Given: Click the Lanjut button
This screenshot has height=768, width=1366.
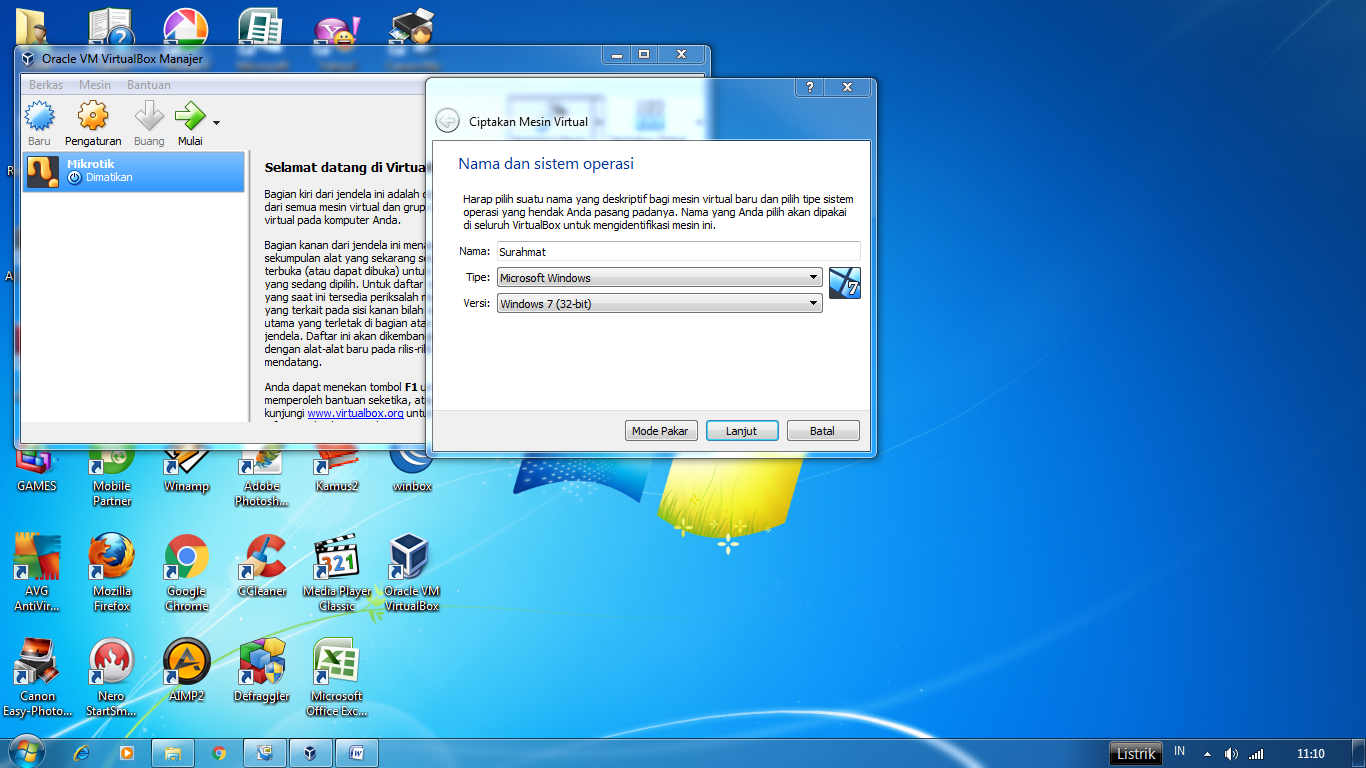Looking at the screenshot, I should coord(741,431).
